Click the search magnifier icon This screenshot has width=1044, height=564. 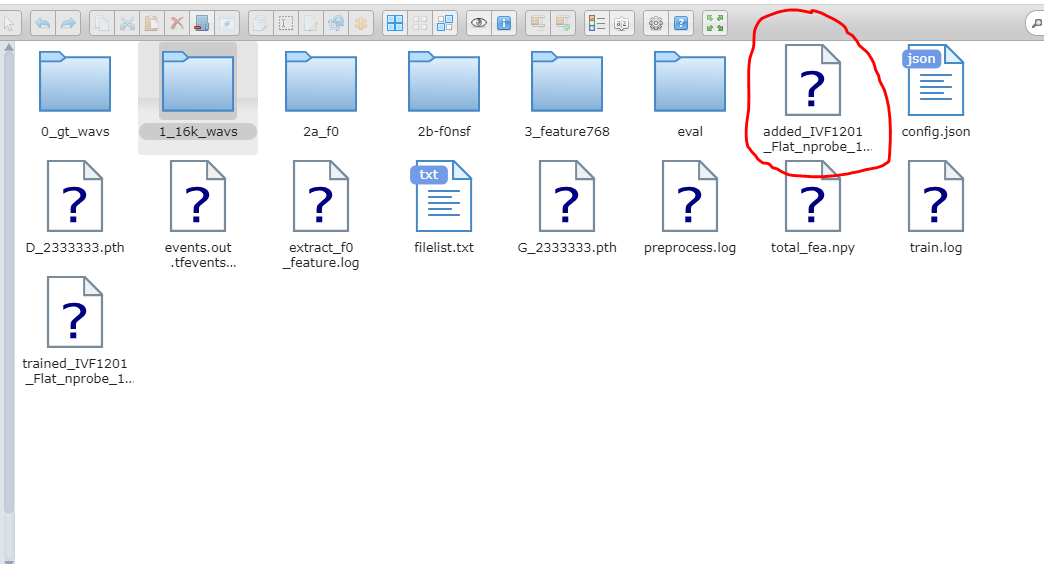click(1037, 23)
